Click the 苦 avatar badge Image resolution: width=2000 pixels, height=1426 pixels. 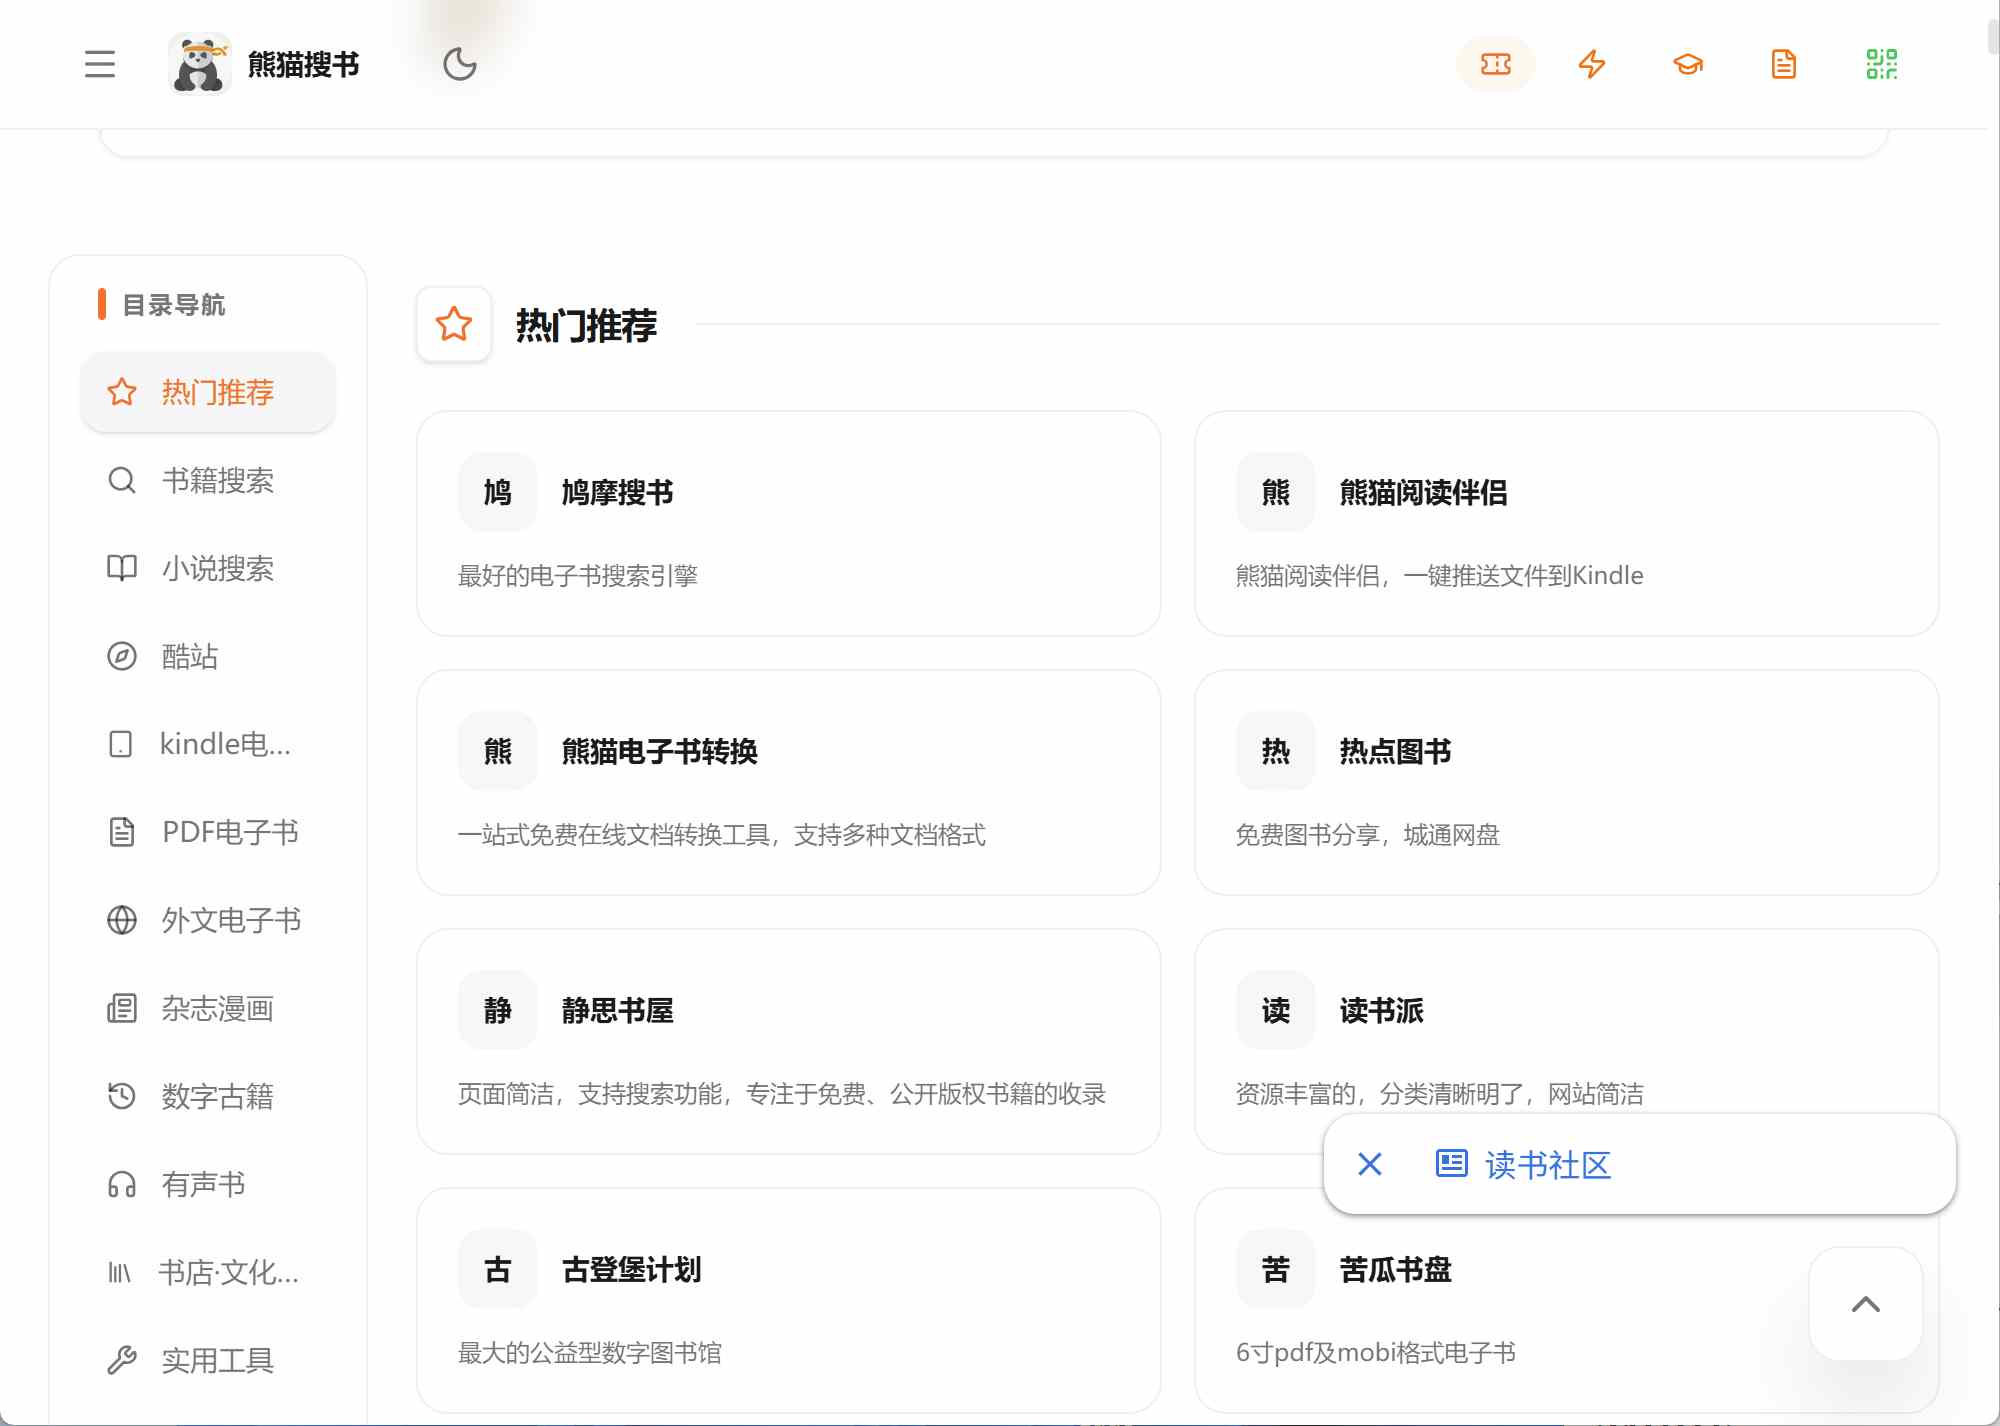click(x=1276, y=1269)
